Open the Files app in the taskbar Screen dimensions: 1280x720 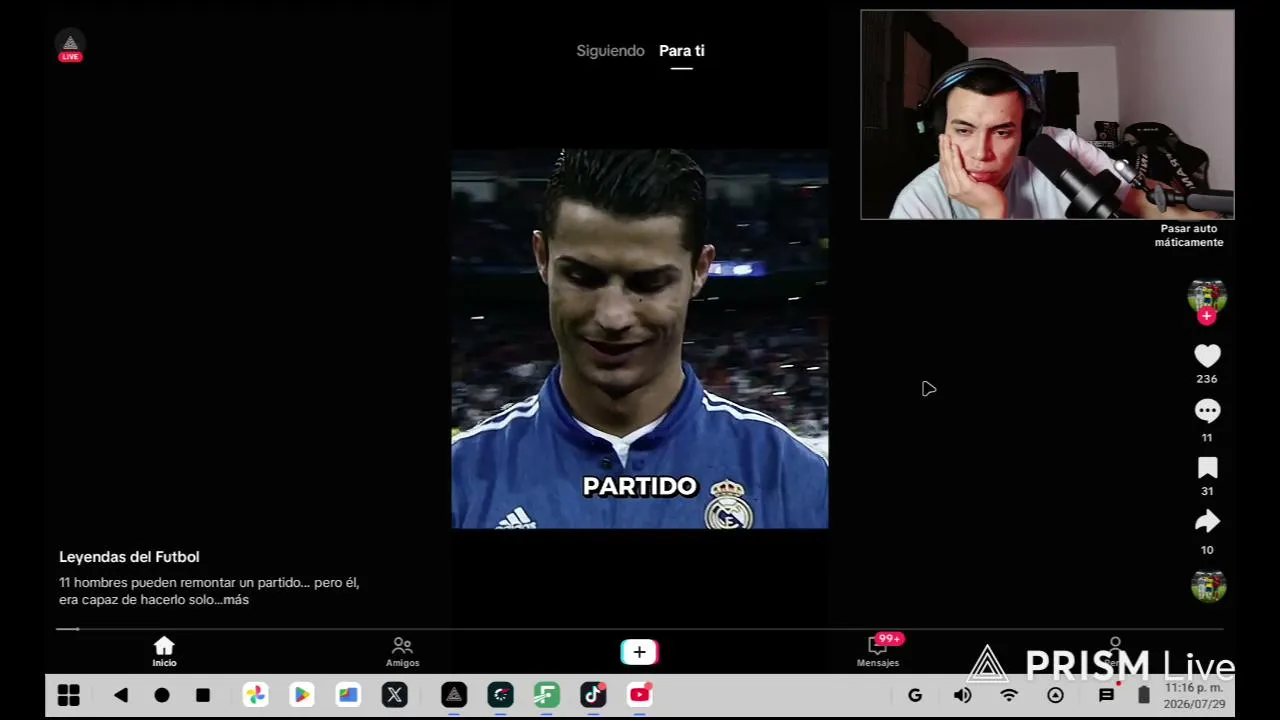(348, 695)
